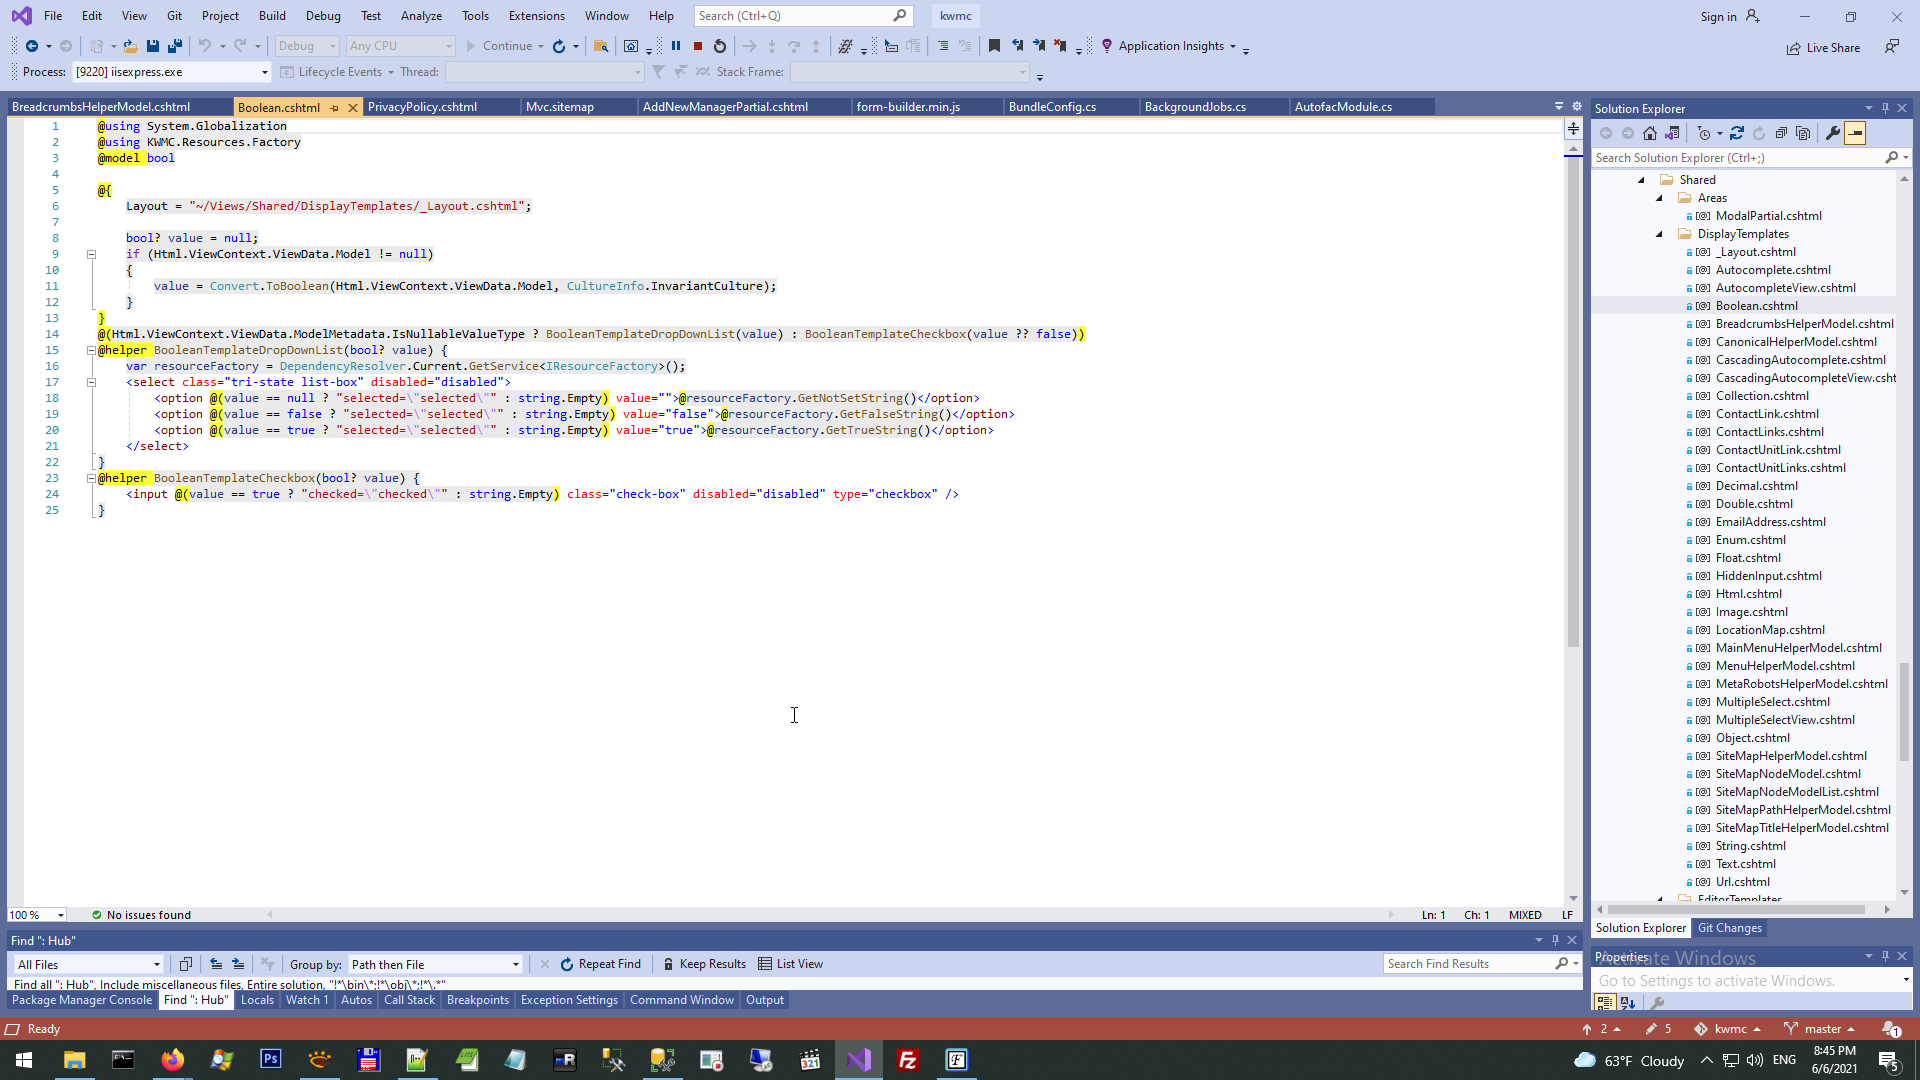1920x1080 pixels.
Task: Collapse the code block at line 15
Action: [x=91, y=350]
